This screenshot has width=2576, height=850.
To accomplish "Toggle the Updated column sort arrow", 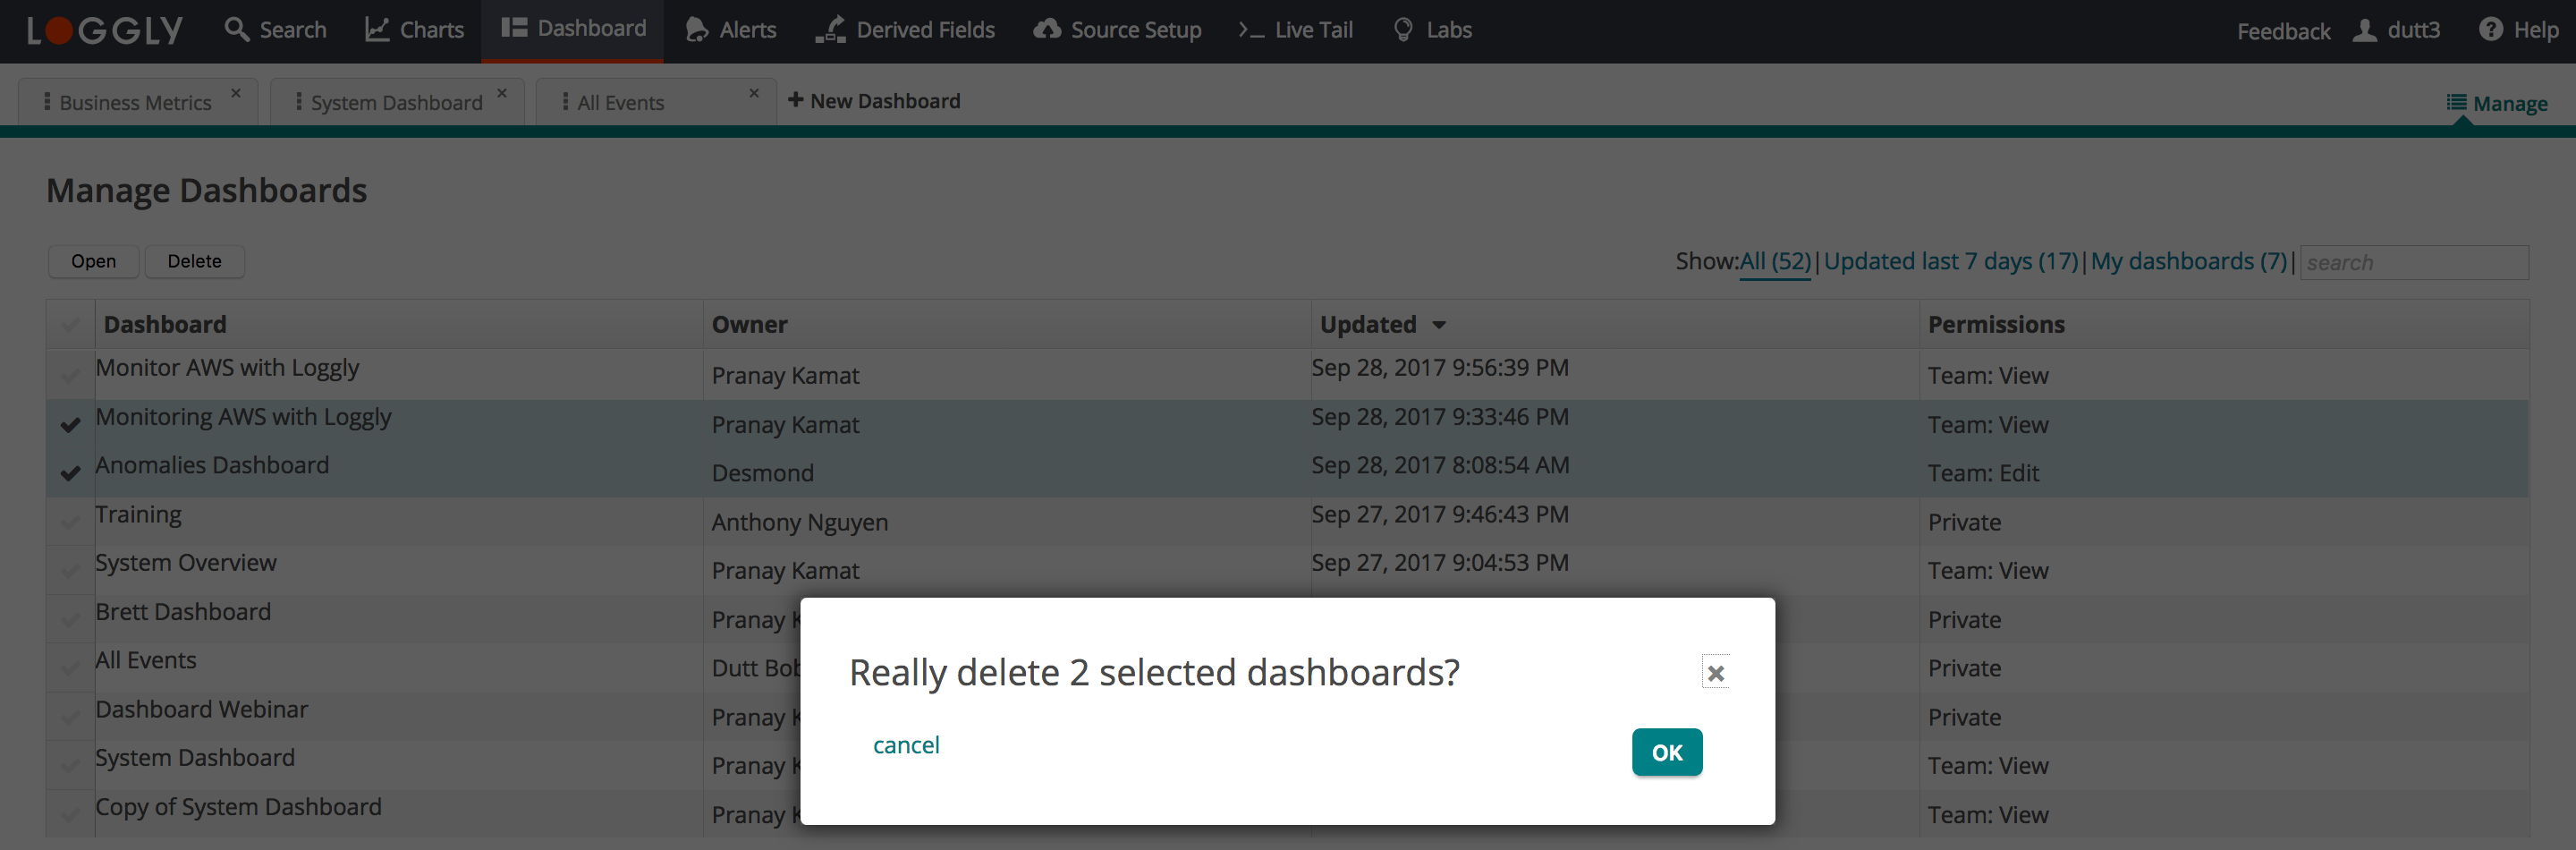I will point(1439,325).
